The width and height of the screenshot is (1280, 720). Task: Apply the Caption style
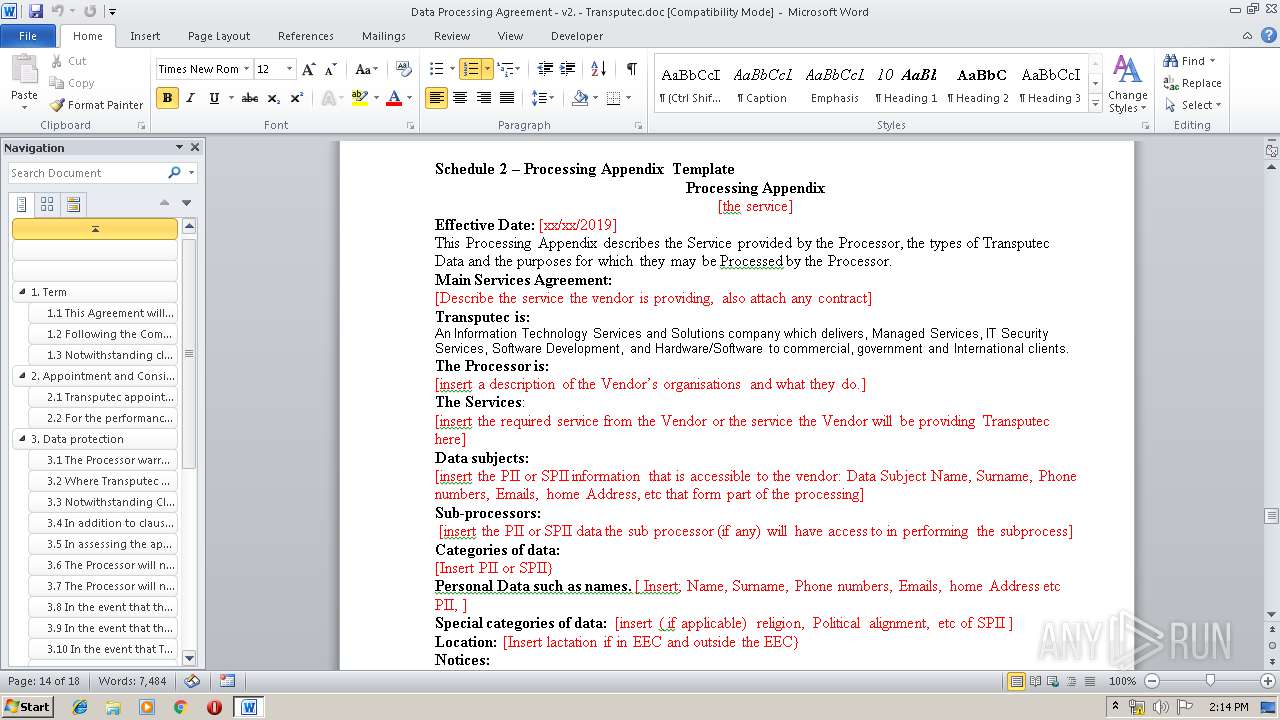[762, 84]
